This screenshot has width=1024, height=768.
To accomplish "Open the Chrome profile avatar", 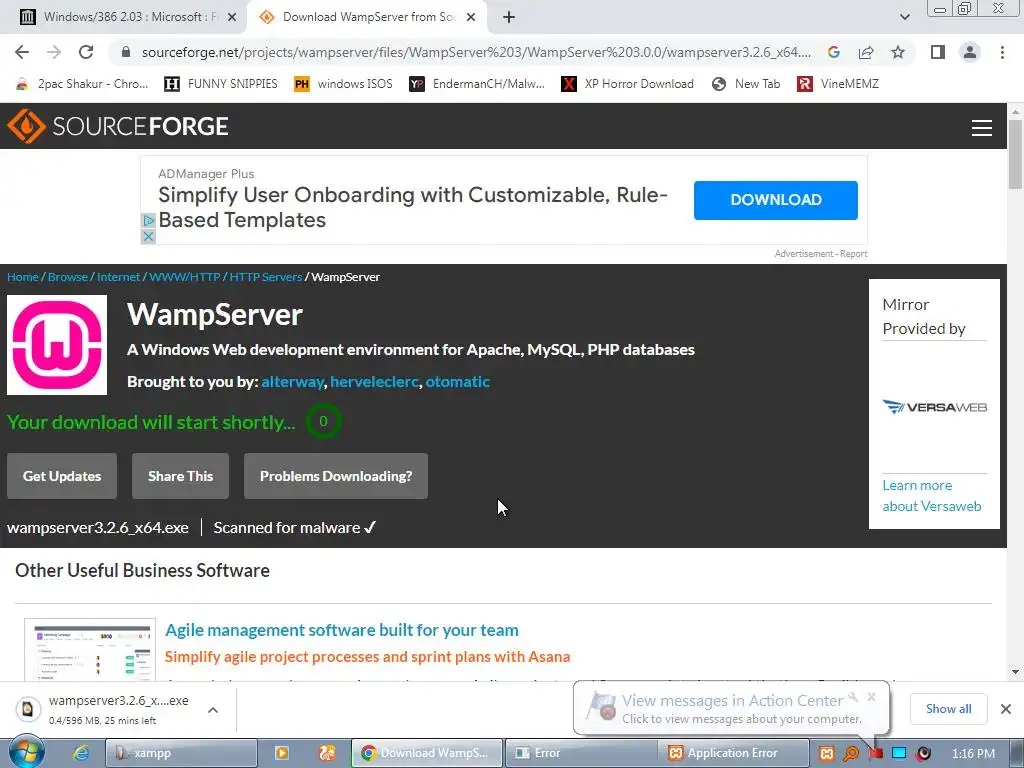I will pos(970,52).
